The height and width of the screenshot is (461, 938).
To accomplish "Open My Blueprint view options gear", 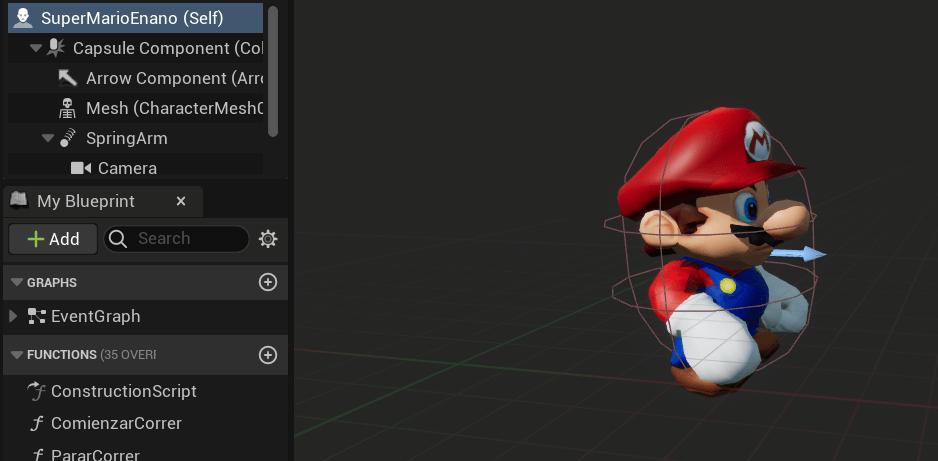I will pos(267,239).
